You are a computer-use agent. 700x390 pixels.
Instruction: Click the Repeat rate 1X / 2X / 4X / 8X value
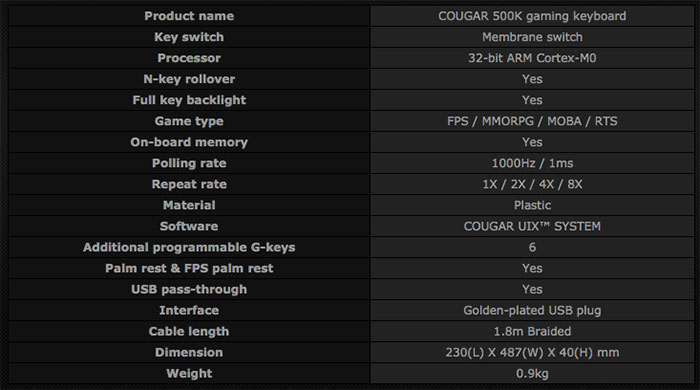(532, 184)
